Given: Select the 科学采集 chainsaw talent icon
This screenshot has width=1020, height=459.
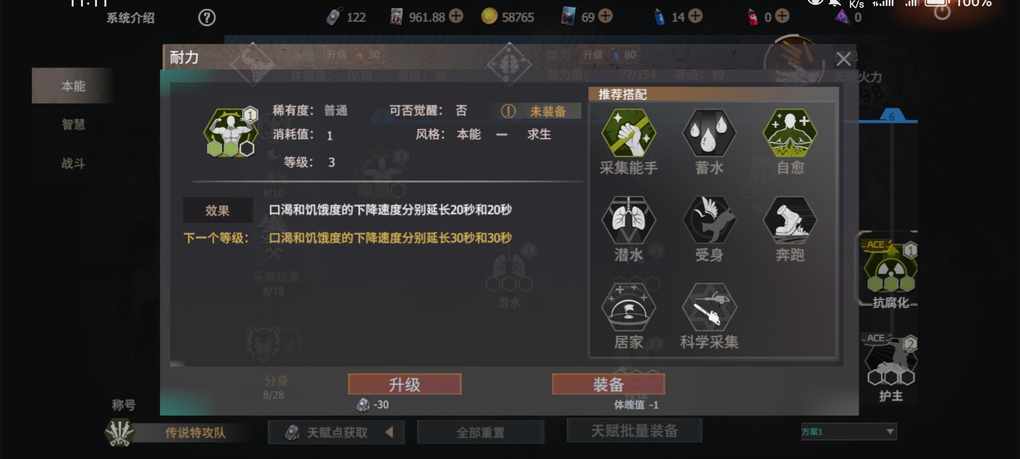Looking at the screenshot, I should click(708, 307).
